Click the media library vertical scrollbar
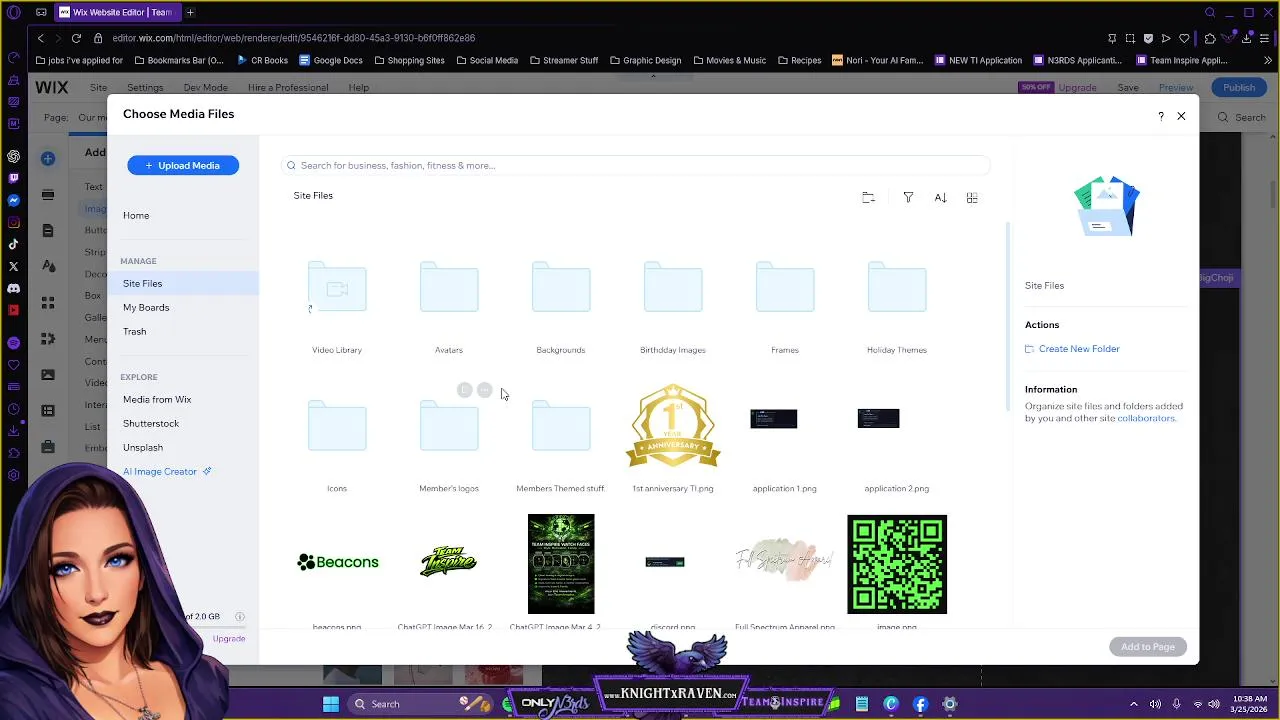Viewport: 1280px width, 720px height. click(1007, 315)
